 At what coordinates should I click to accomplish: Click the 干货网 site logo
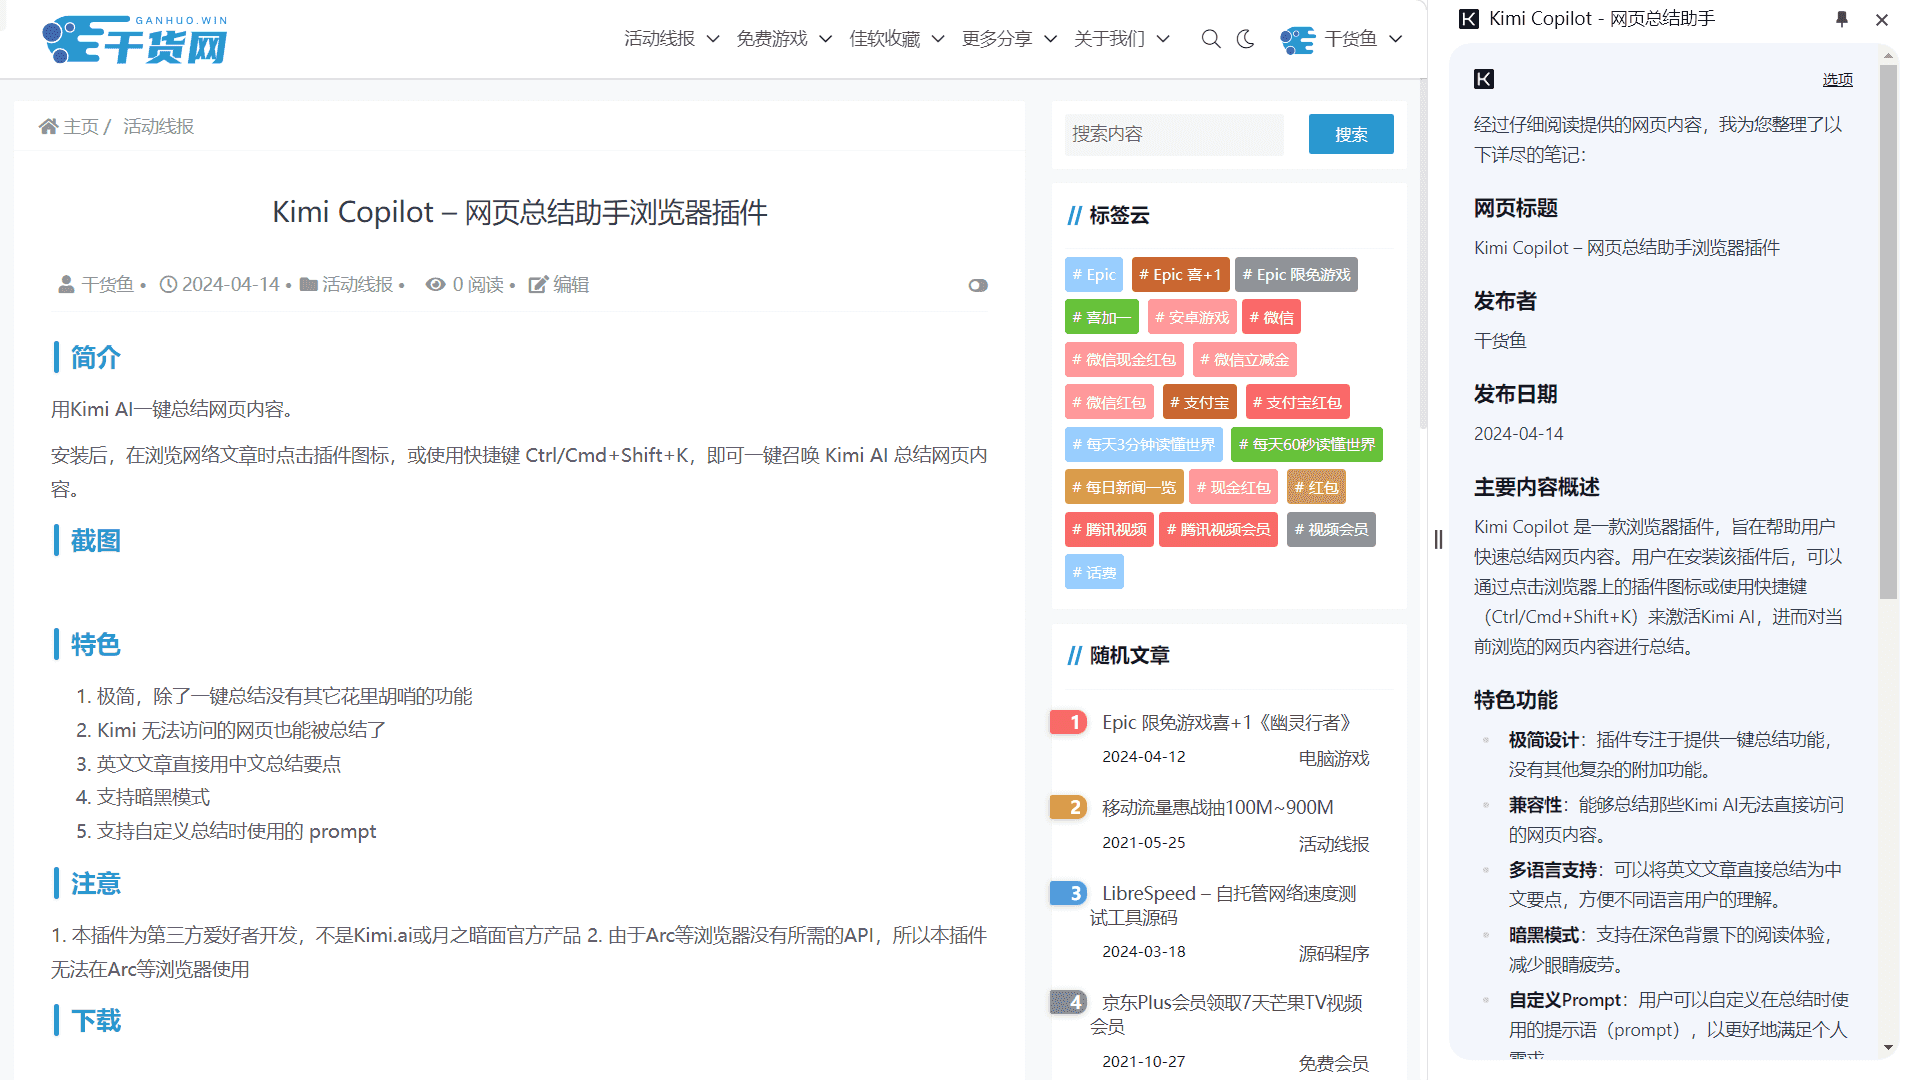pos(135,40)
